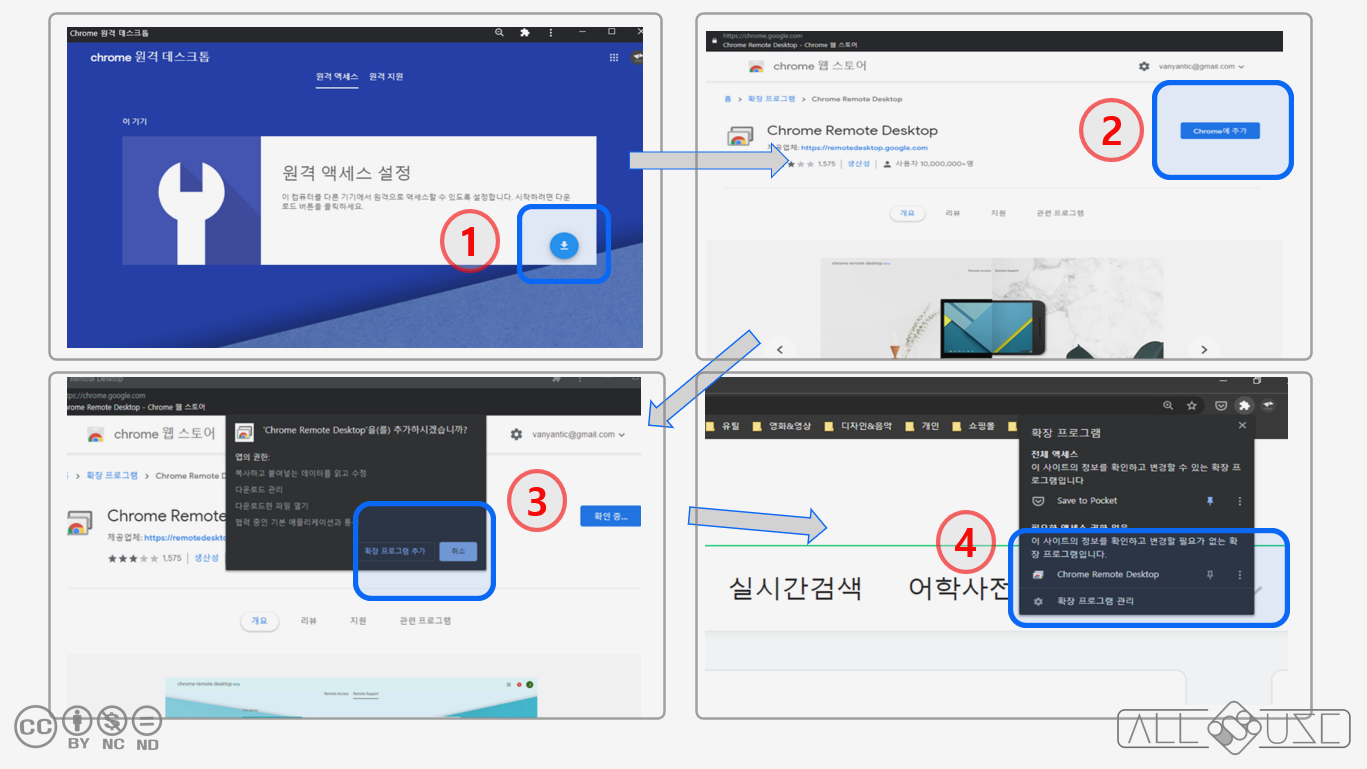
Task: Click '취소' in add extension dialog
Action: [x=458, y=551]
